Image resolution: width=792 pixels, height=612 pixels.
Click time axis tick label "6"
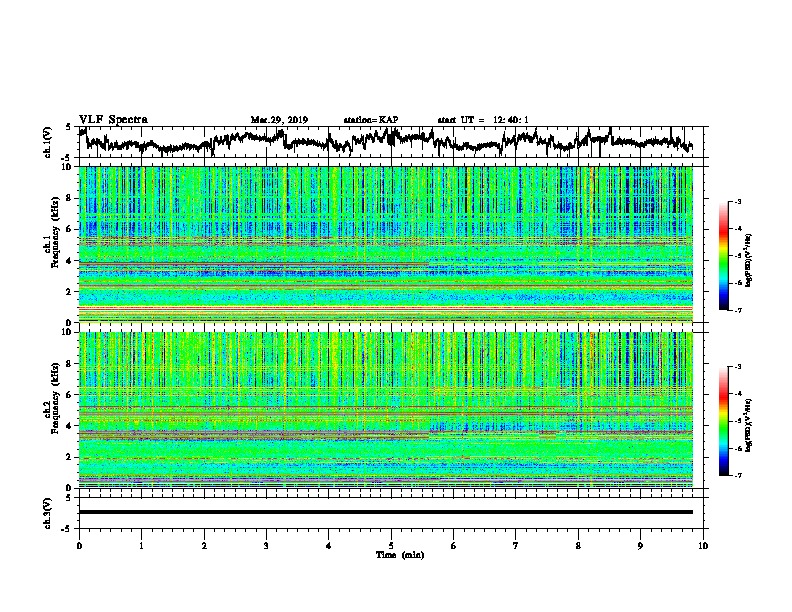pyautogui.click(x=454, y=546)
